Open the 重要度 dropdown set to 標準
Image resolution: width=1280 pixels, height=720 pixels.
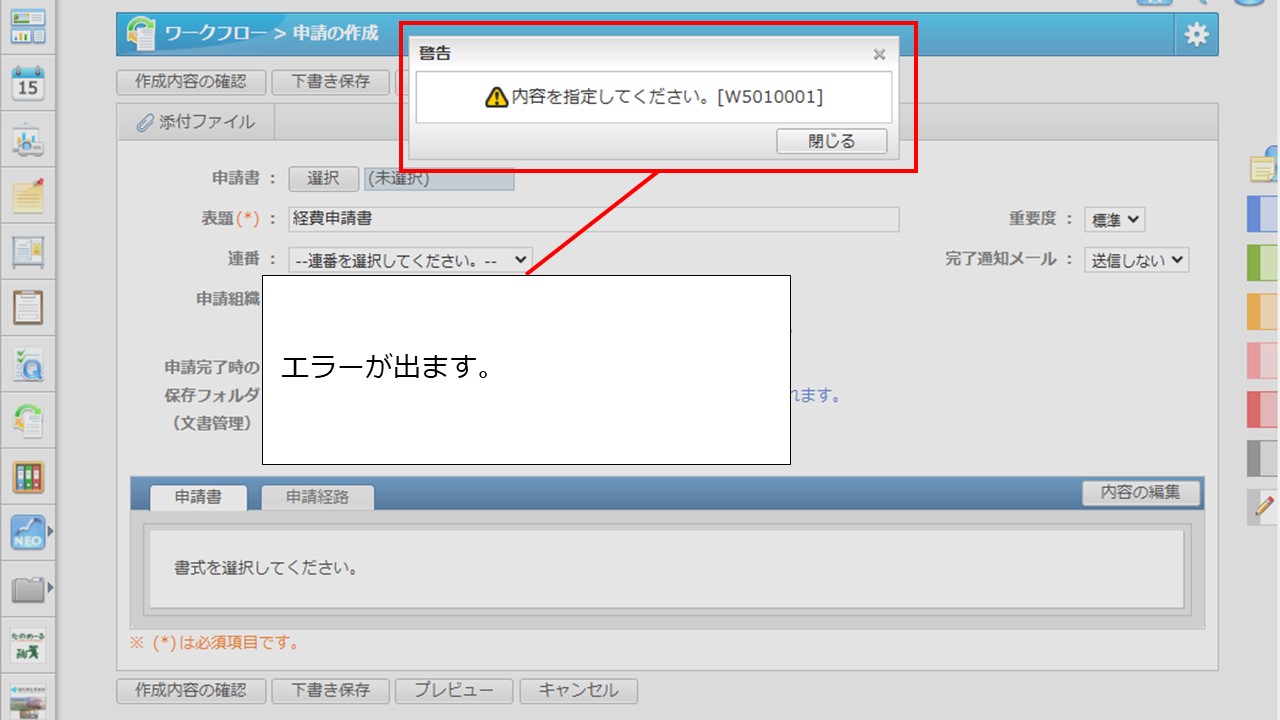(1114, 220)
